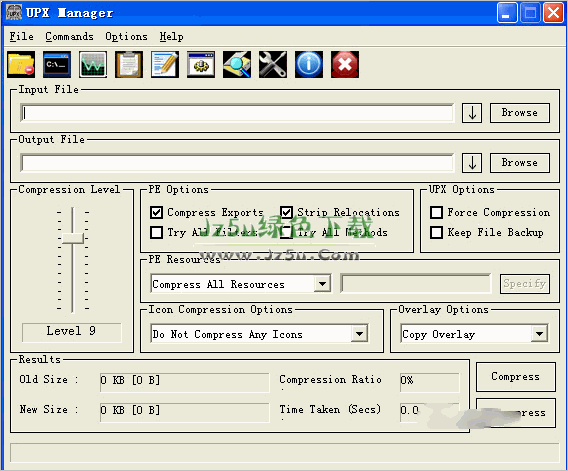Close the UPX Manager window

(x=553, y=13)
